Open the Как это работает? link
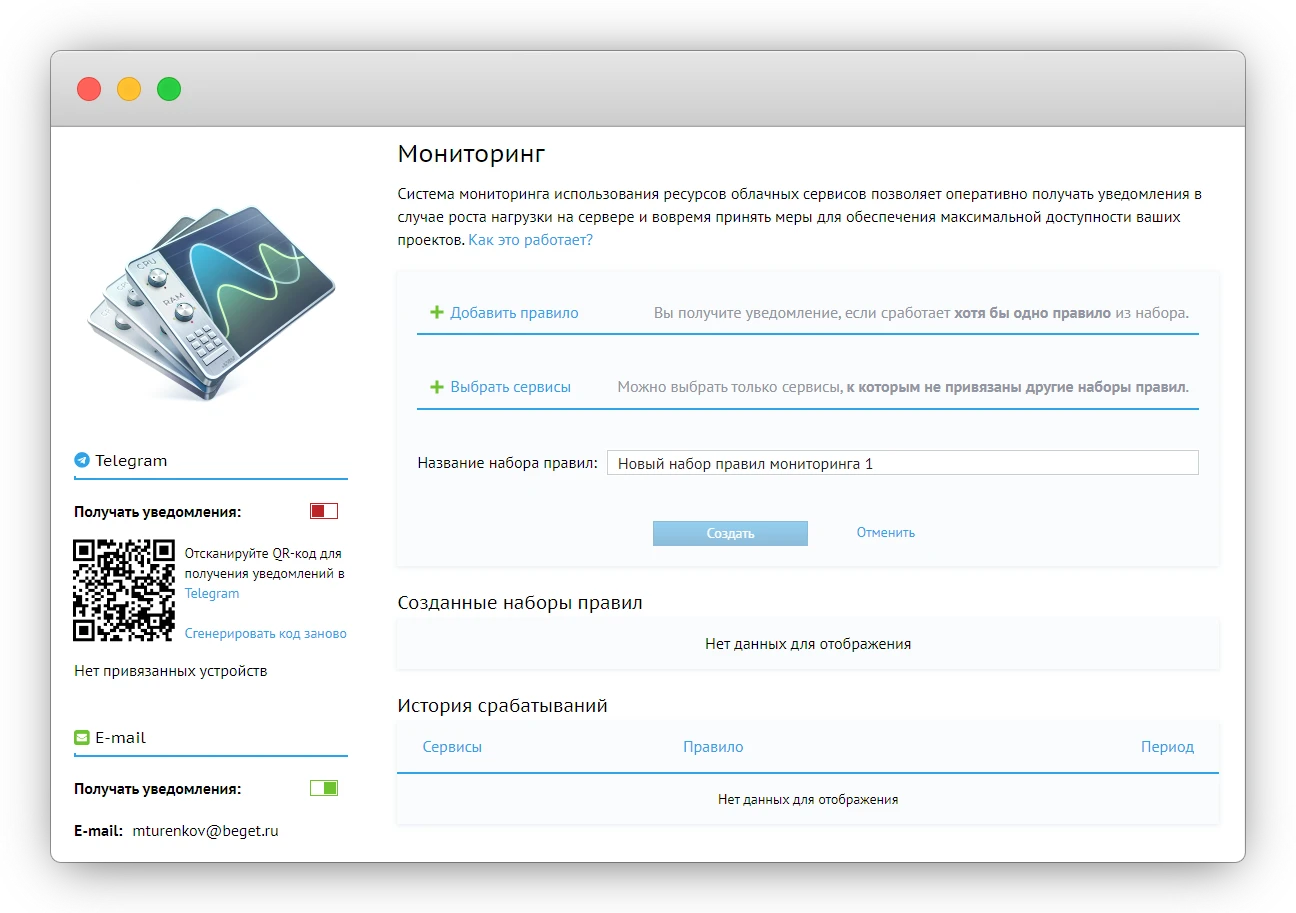Image resolution: width=1296 pixels, height=913 pixels. click(x=530, y=241)
